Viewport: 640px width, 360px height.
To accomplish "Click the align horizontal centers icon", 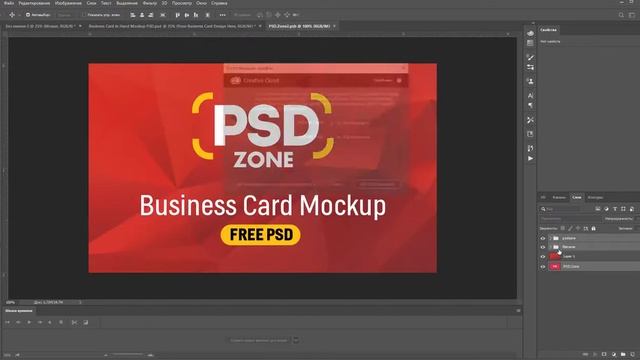I will click(x=142, y=15).
